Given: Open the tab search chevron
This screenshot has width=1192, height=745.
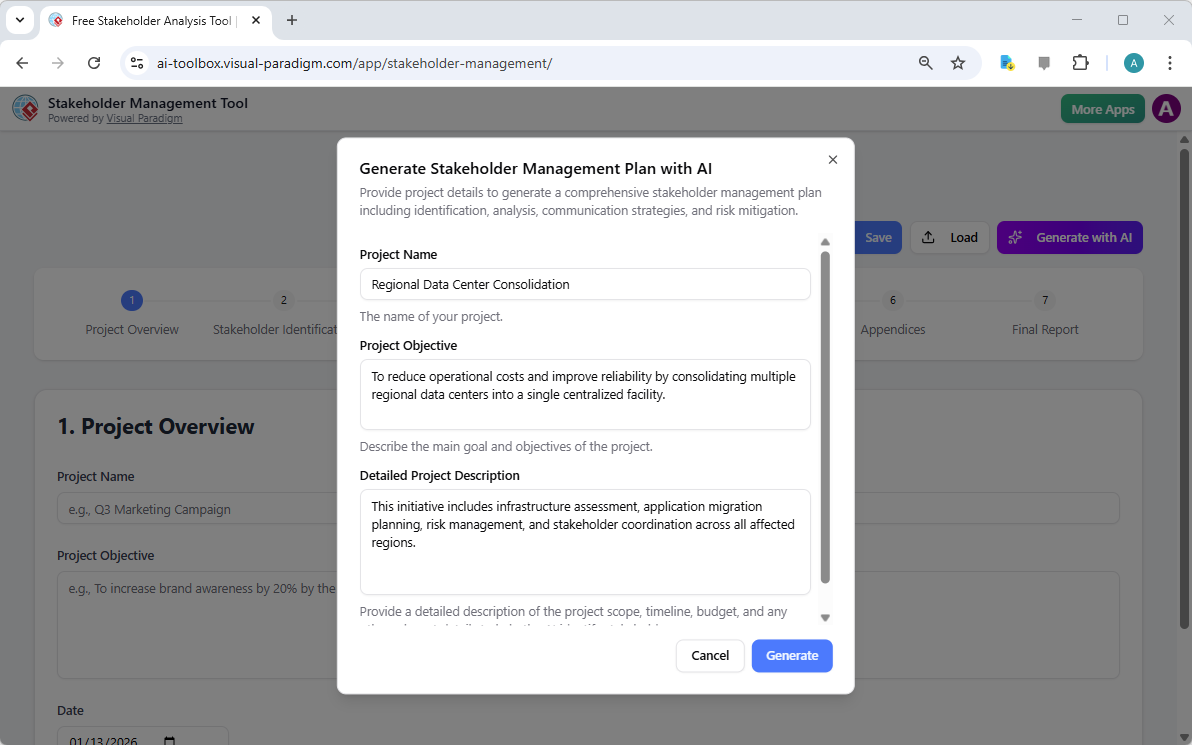Looking at the screenshot, I should point(20,20).
